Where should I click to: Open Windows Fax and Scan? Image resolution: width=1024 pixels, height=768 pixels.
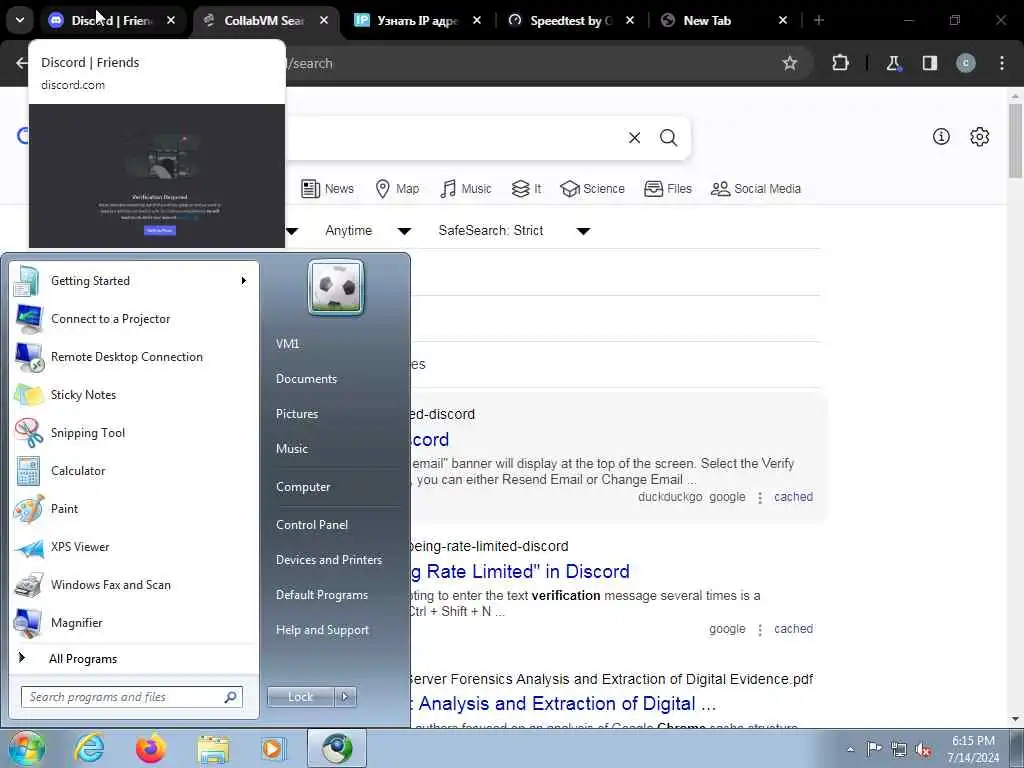coord(134,584)
